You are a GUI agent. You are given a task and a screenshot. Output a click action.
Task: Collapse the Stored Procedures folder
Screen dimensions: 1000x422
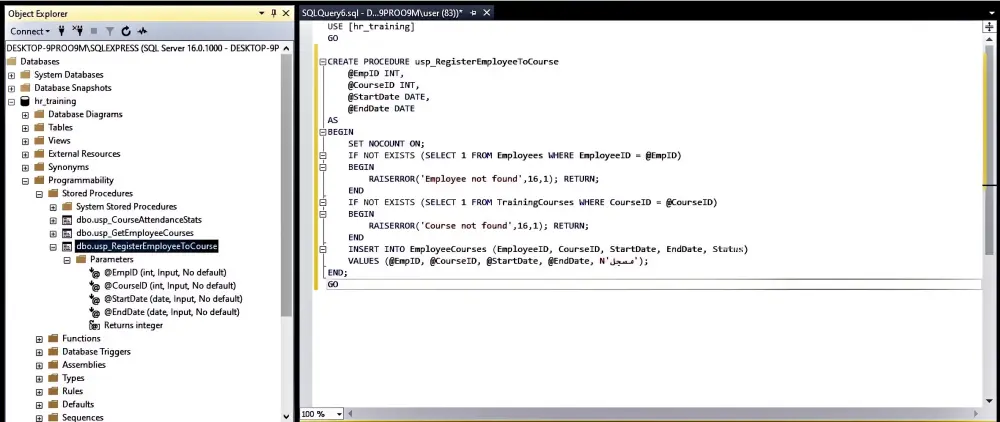point(40,194)
